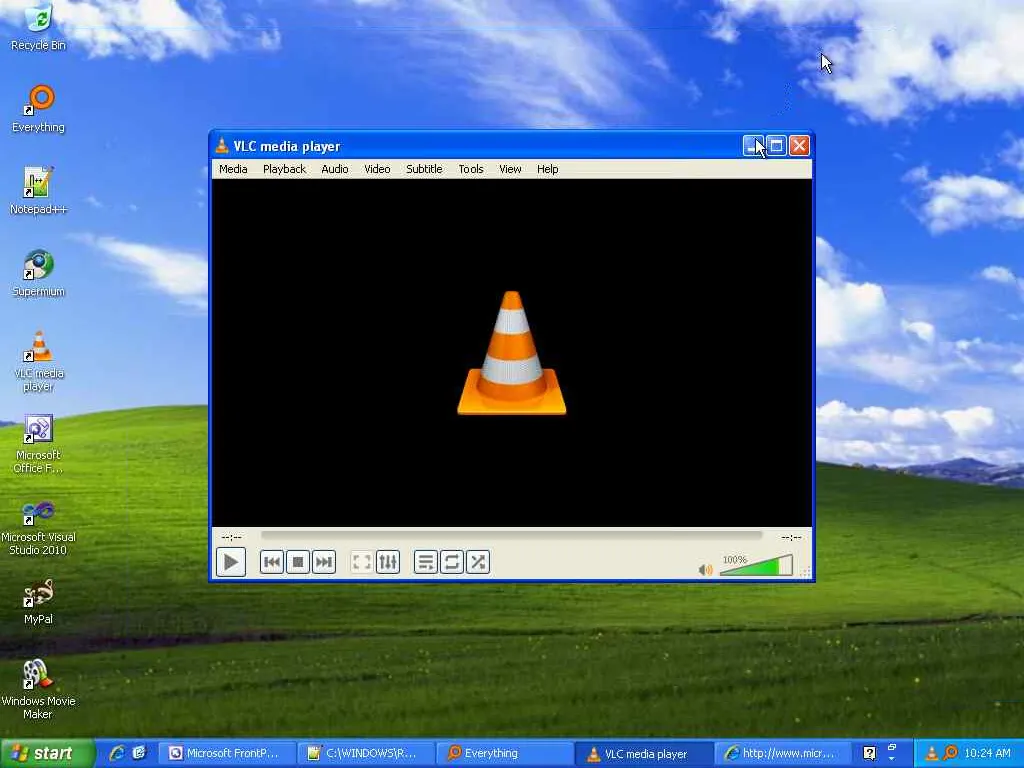This screenshot has height=768, width=1024.
Task: Open the Video menu
Action: pyautogui.click(x=377, y=169)
